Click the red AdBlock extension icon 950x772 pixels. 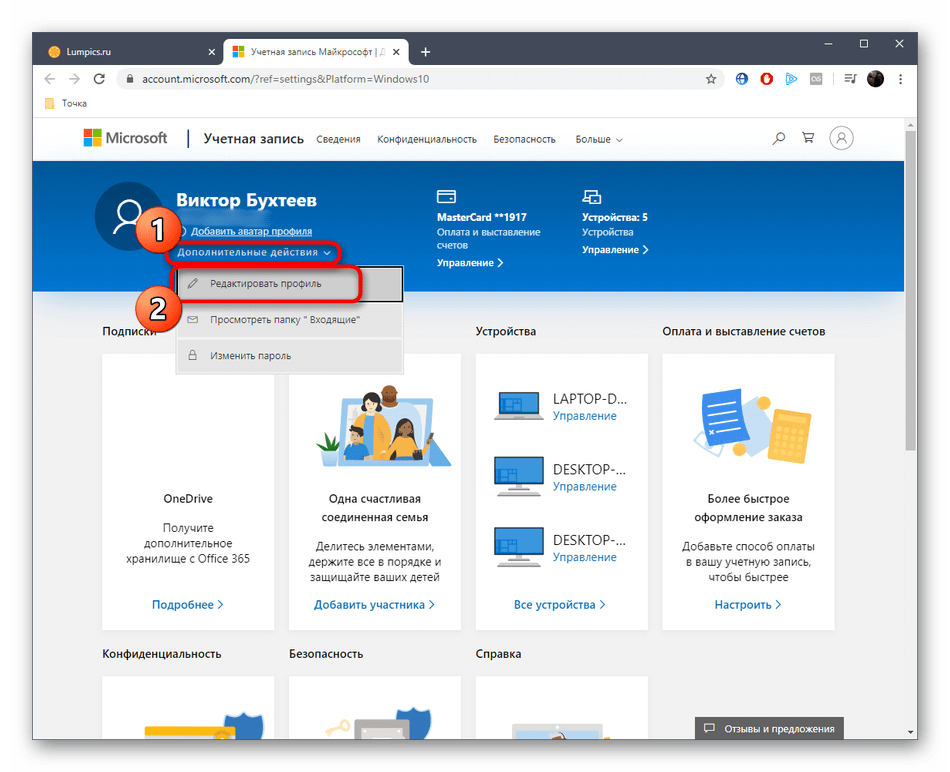click(767, 79)
